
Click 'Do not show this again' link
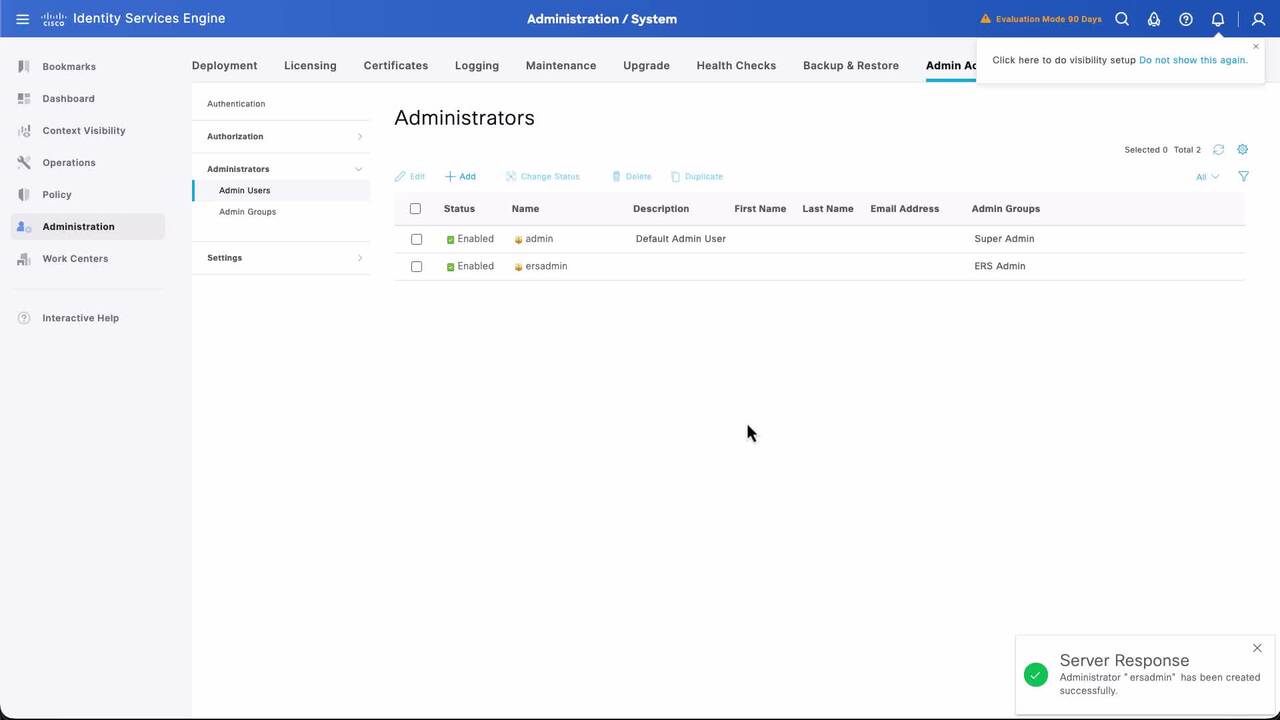tap(1193, 60)
